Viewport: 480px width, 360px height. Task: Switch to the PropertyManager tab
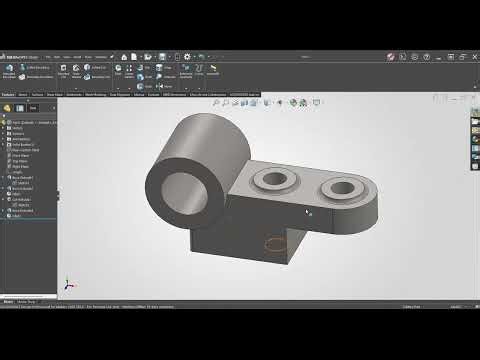(20, 108)
